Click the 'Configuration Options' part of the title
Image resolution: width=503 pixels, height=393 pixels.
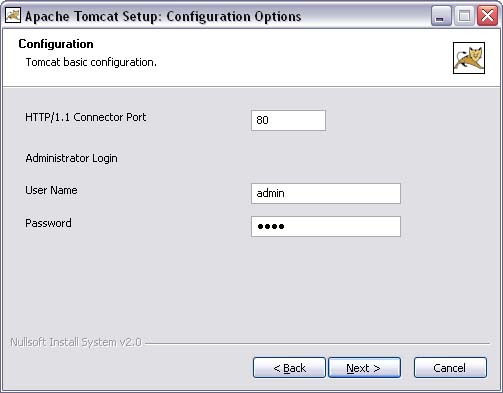234,16
